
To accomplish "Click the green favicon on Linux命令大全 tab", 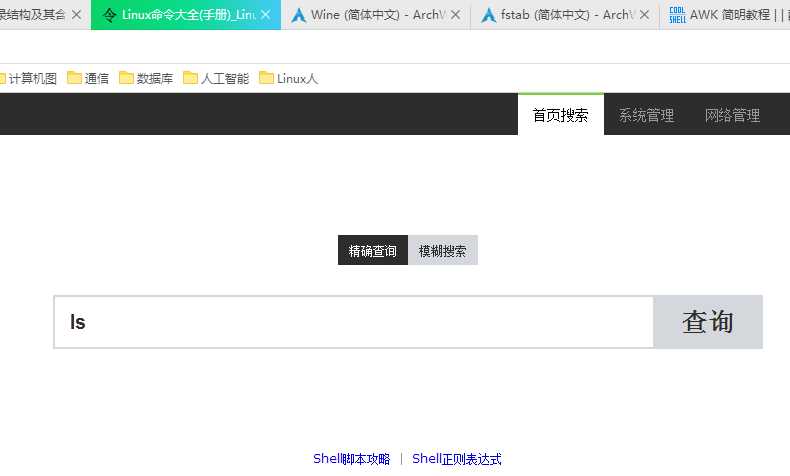I will tap(109, 15).
